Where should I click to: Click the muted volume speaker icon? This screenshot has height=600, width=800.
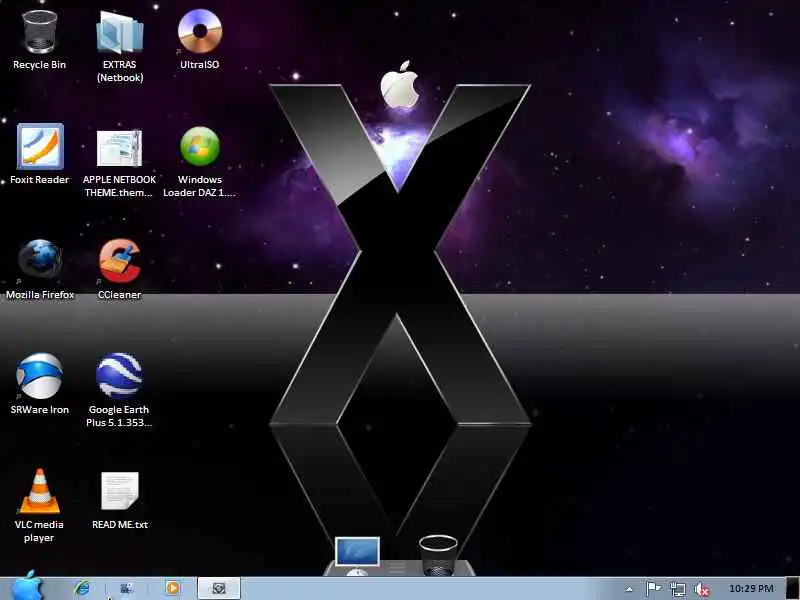[x=702, y=589]
